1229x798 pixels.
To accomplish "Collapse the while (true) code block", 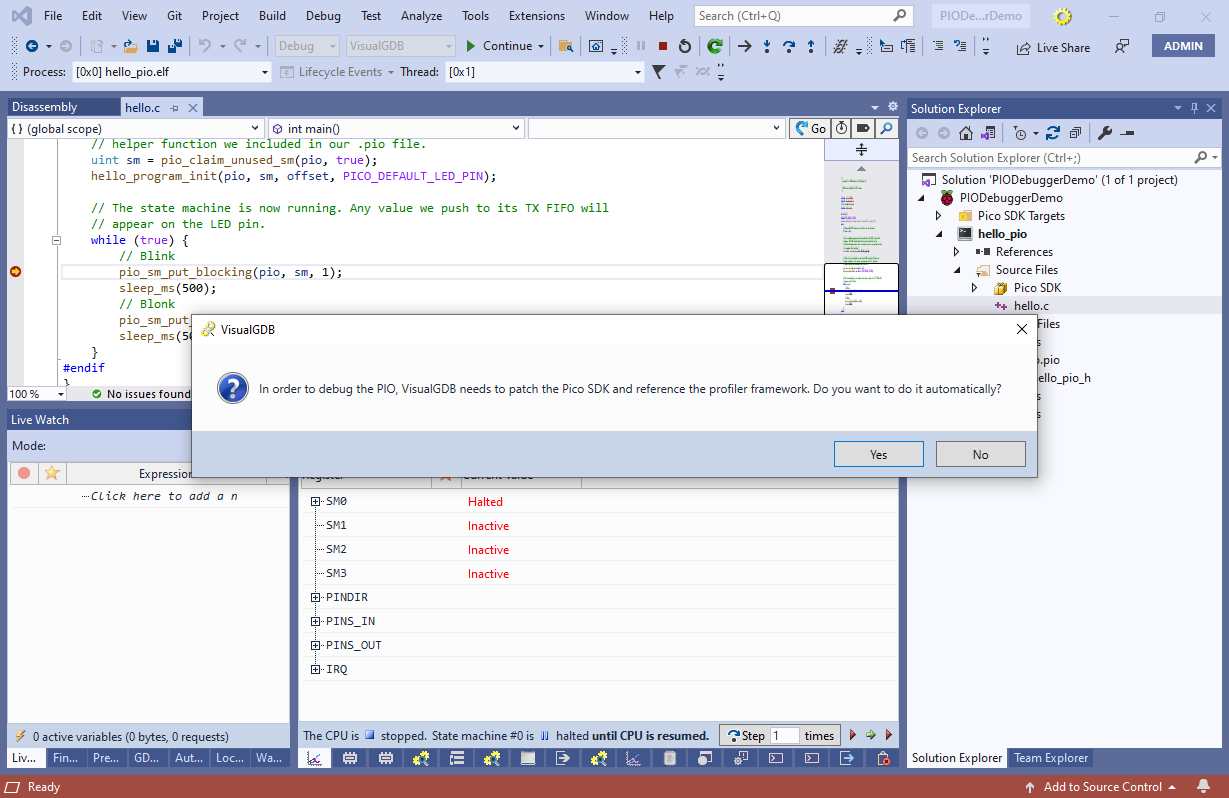I will point(56,240).
